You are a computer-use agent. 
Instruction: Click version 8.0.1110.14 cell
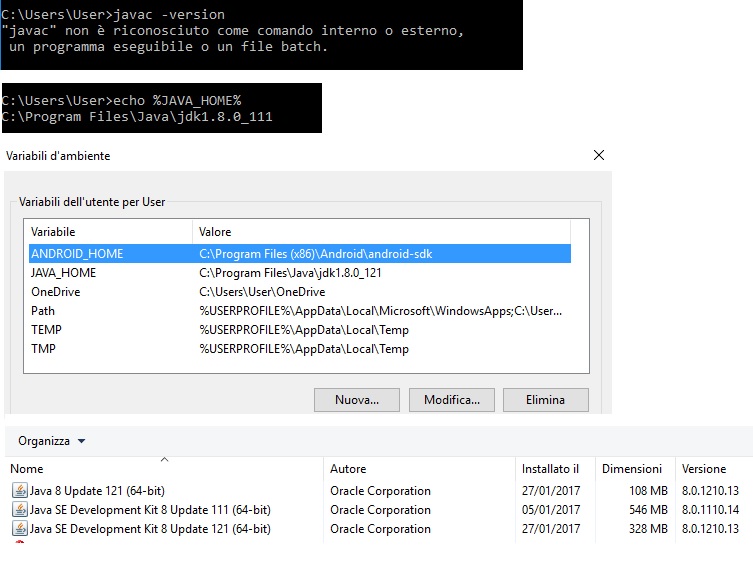click(x=710, y=509)
